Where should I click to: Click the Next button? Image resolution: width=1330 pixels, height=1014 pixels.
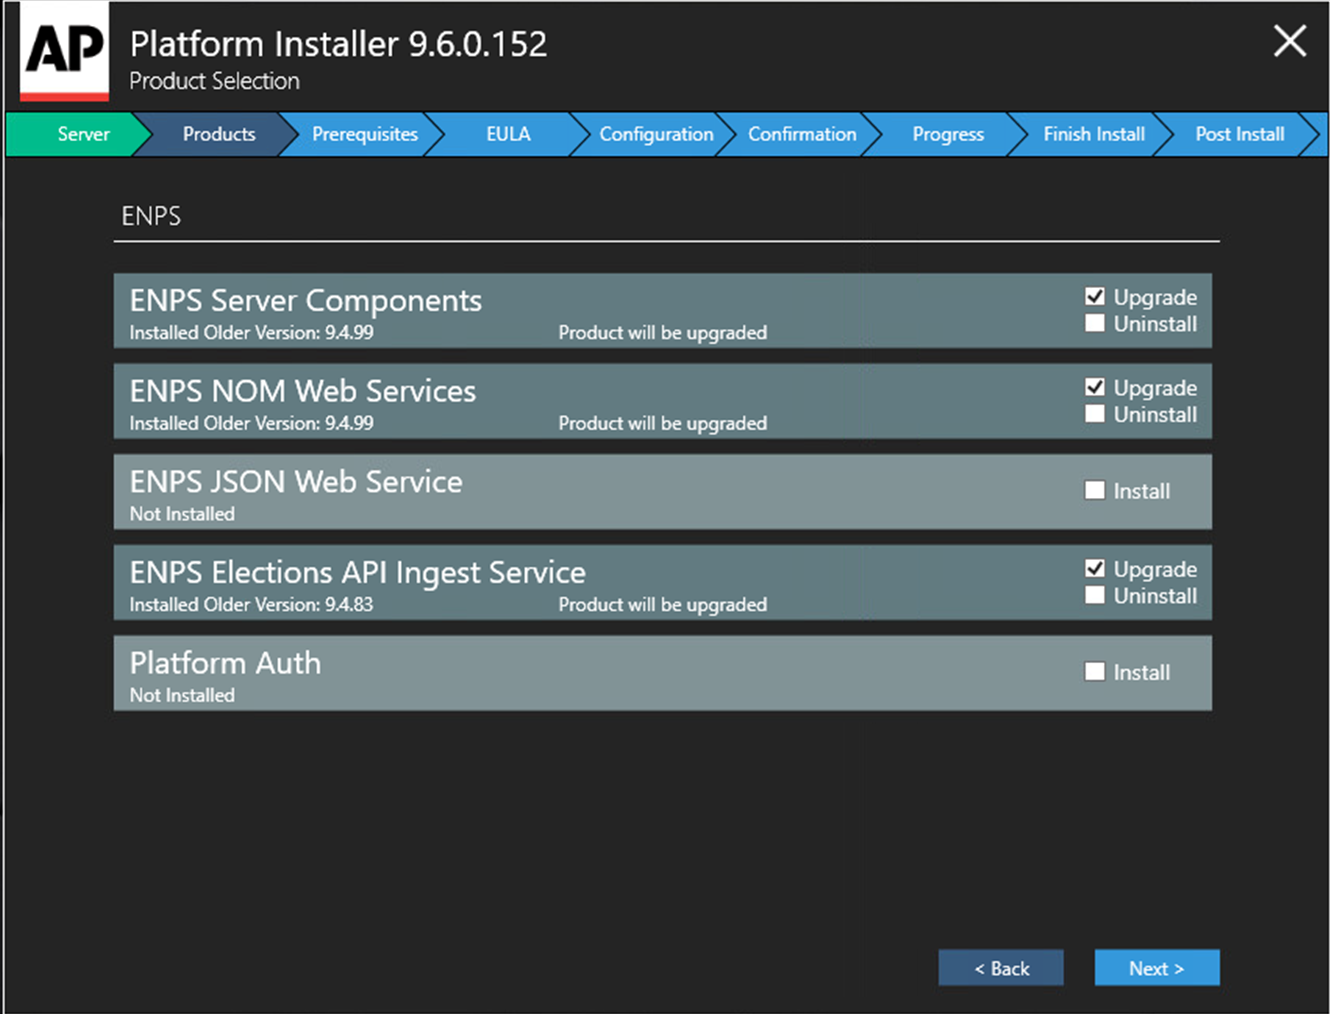[1157, 968]
